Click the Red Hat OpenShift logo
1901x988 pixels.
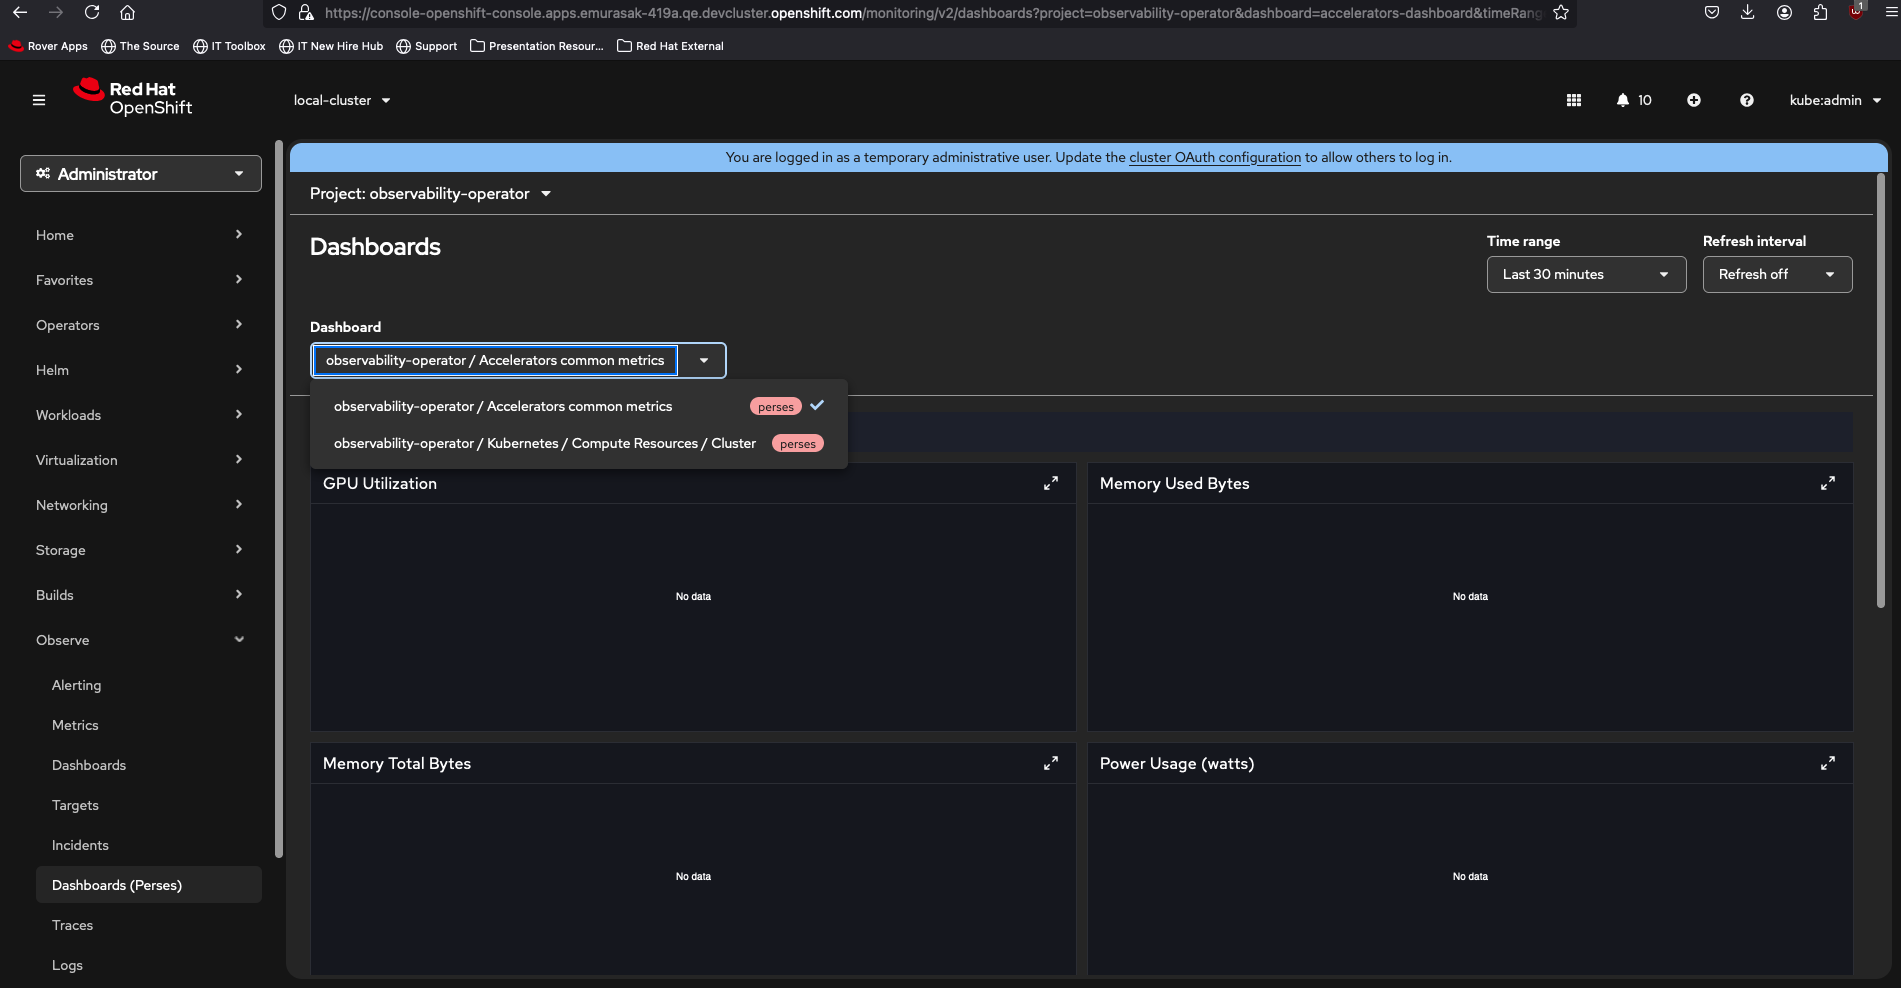[133, 98]
